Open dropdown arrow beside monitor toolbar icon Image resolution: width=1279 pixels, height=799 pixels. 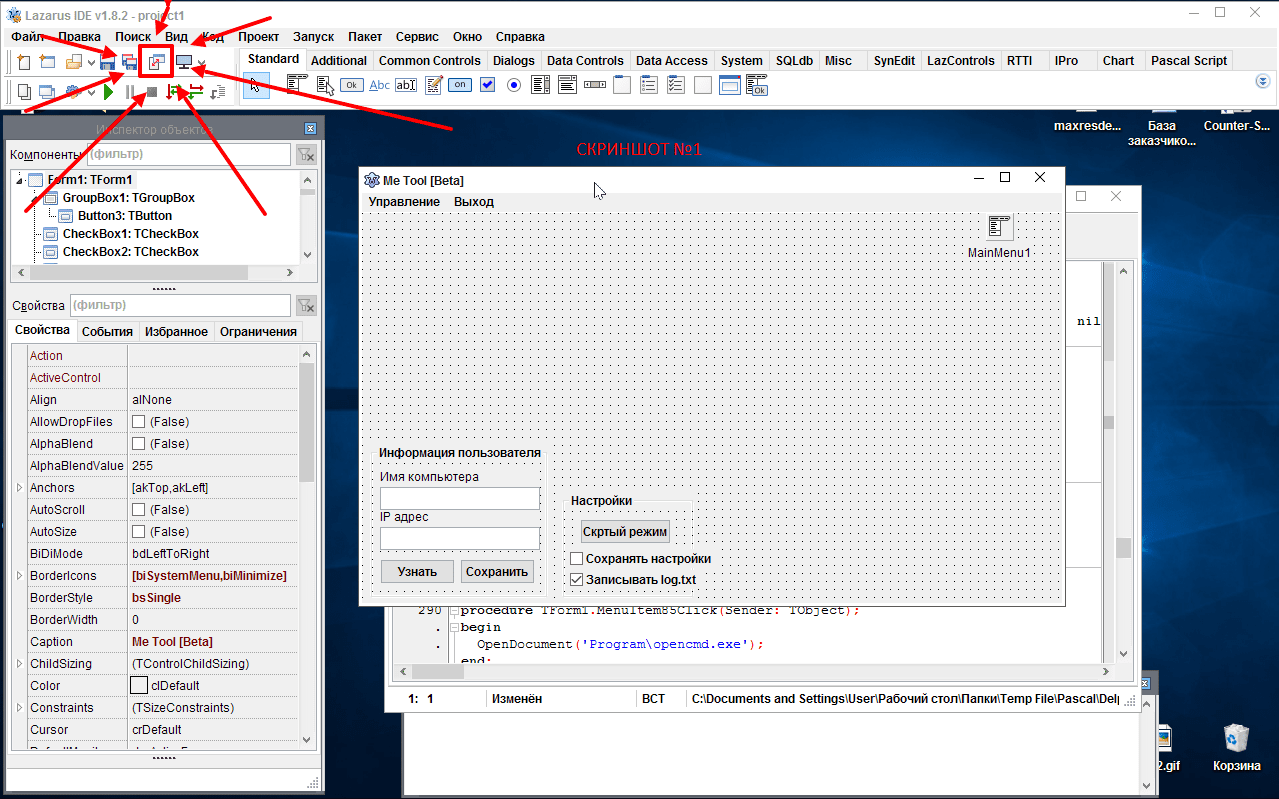click(202, 63)
